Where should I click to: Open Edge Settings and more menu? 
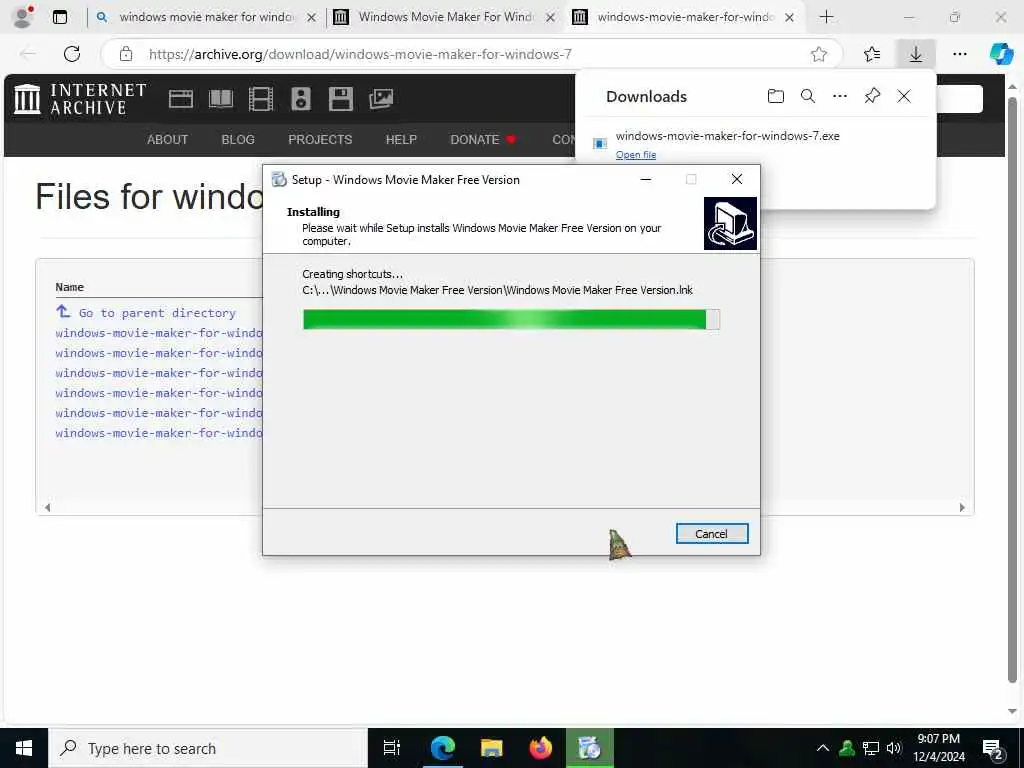[959, 54]
